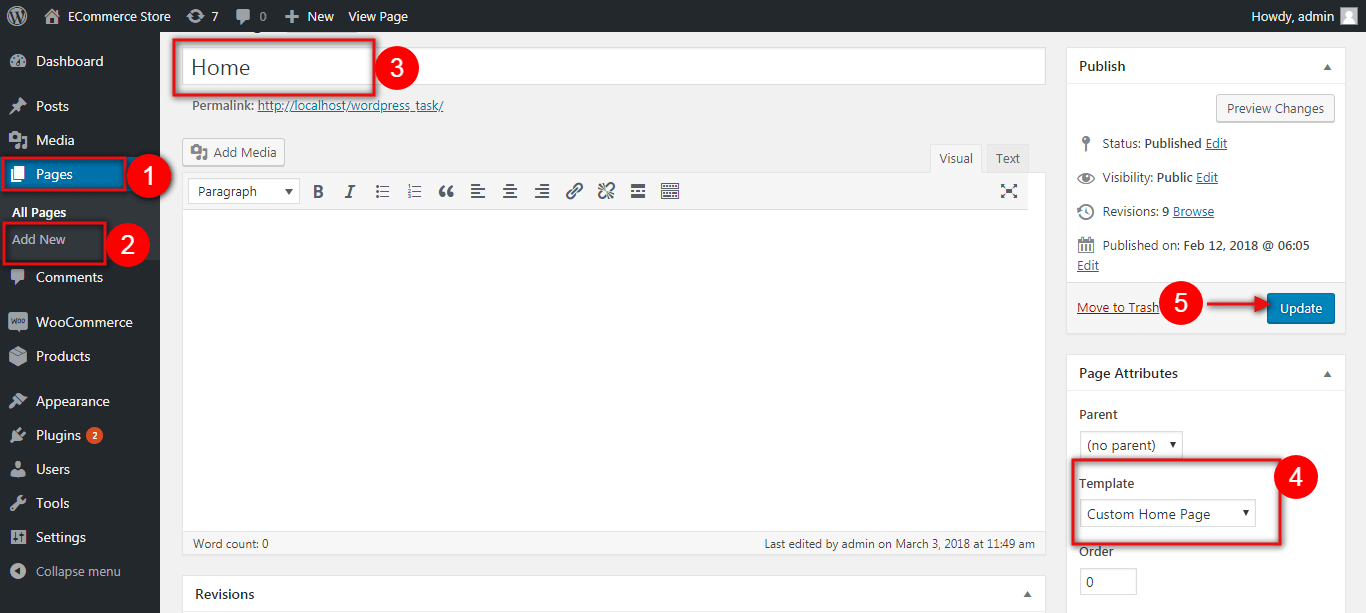
Task: Apply italic formatting in editor toolbar
Action: click(x=350, y=191)
